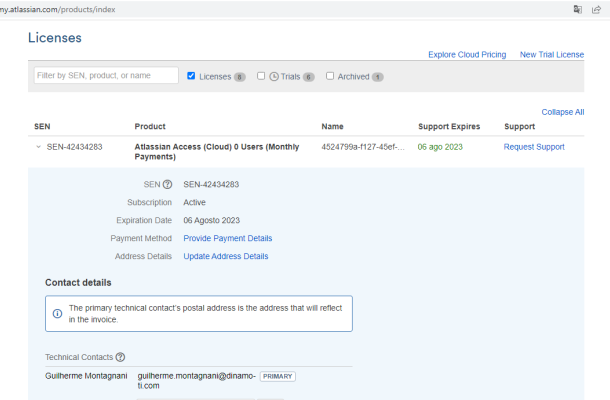
Task: Click SEN-42434283 in the table row
Action: [74, 147]
